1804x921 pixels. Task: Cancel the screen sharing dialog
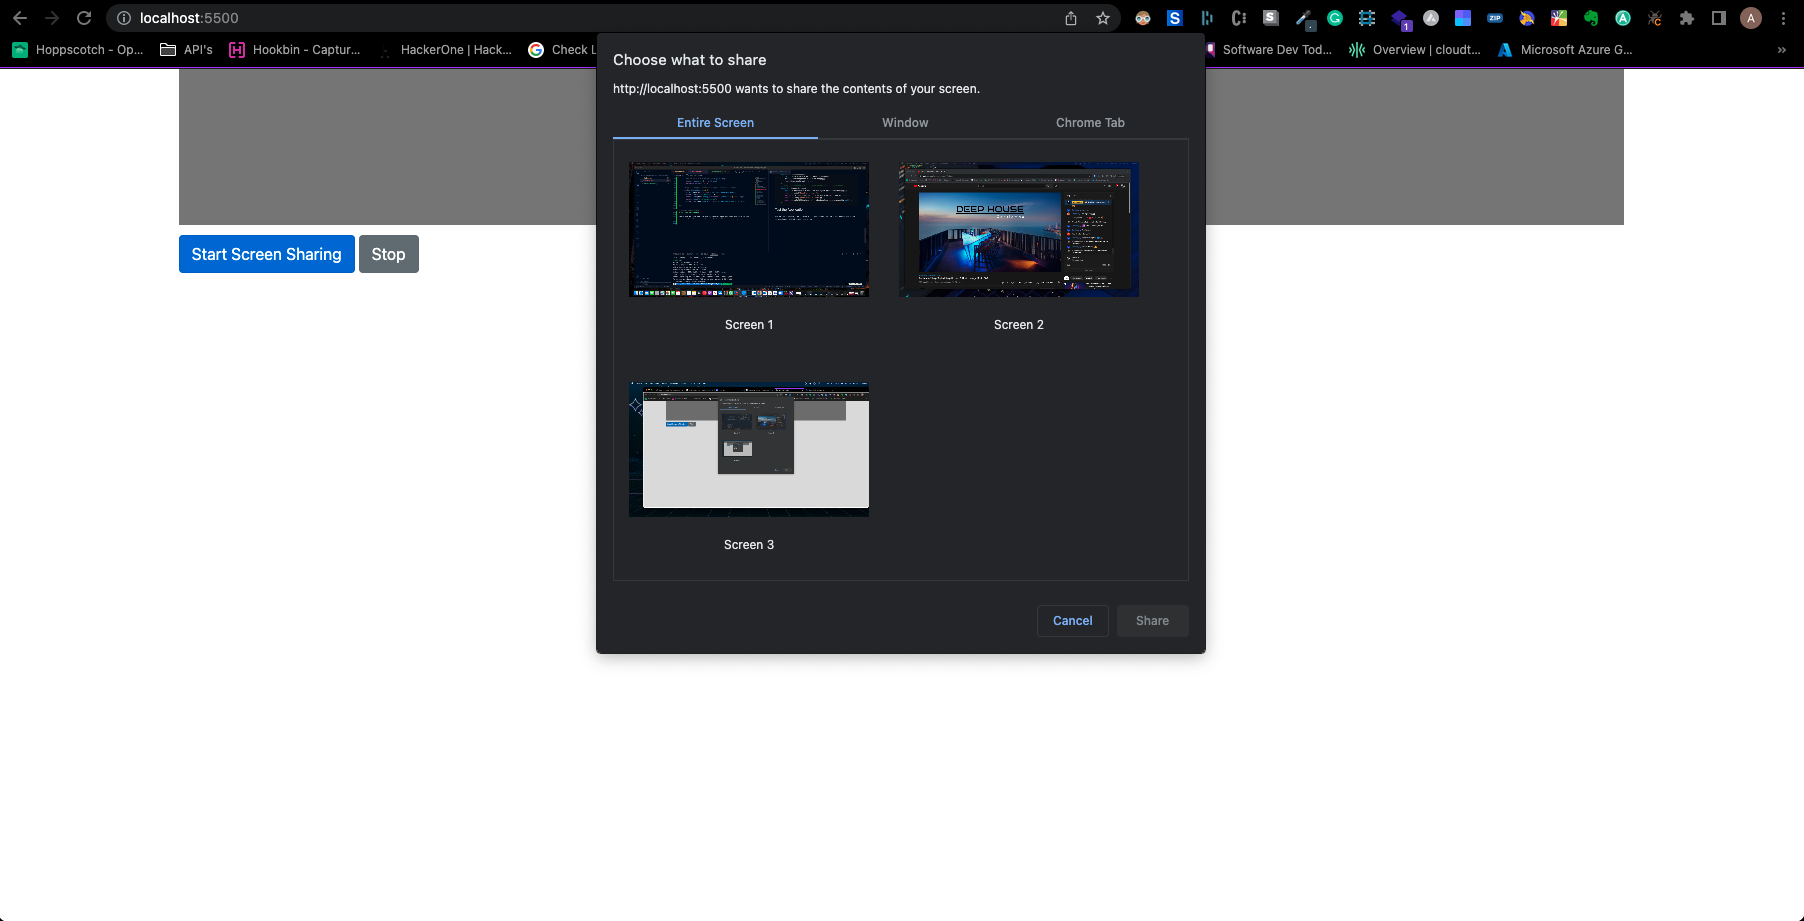pos(1072,620)
